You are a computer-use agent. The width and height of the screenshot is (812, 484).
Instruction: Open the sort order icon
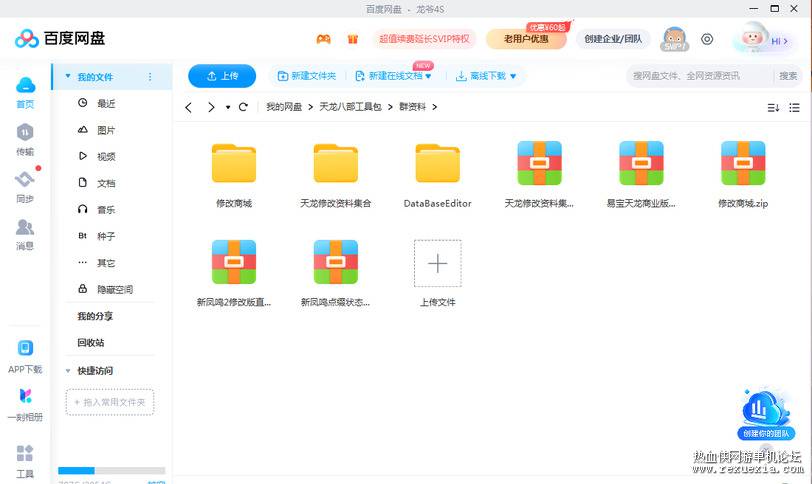click(773, 108)
